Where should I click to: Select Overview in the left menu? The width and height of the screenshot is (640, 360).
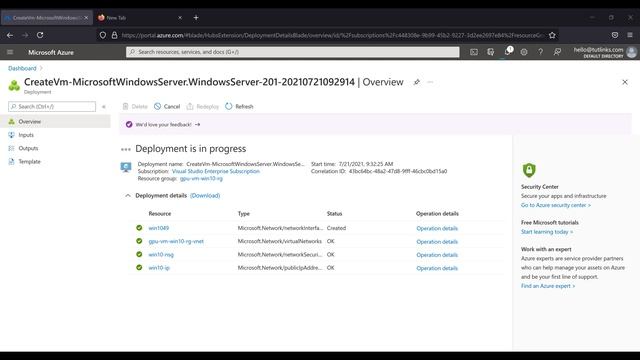(x=55, y=122)
